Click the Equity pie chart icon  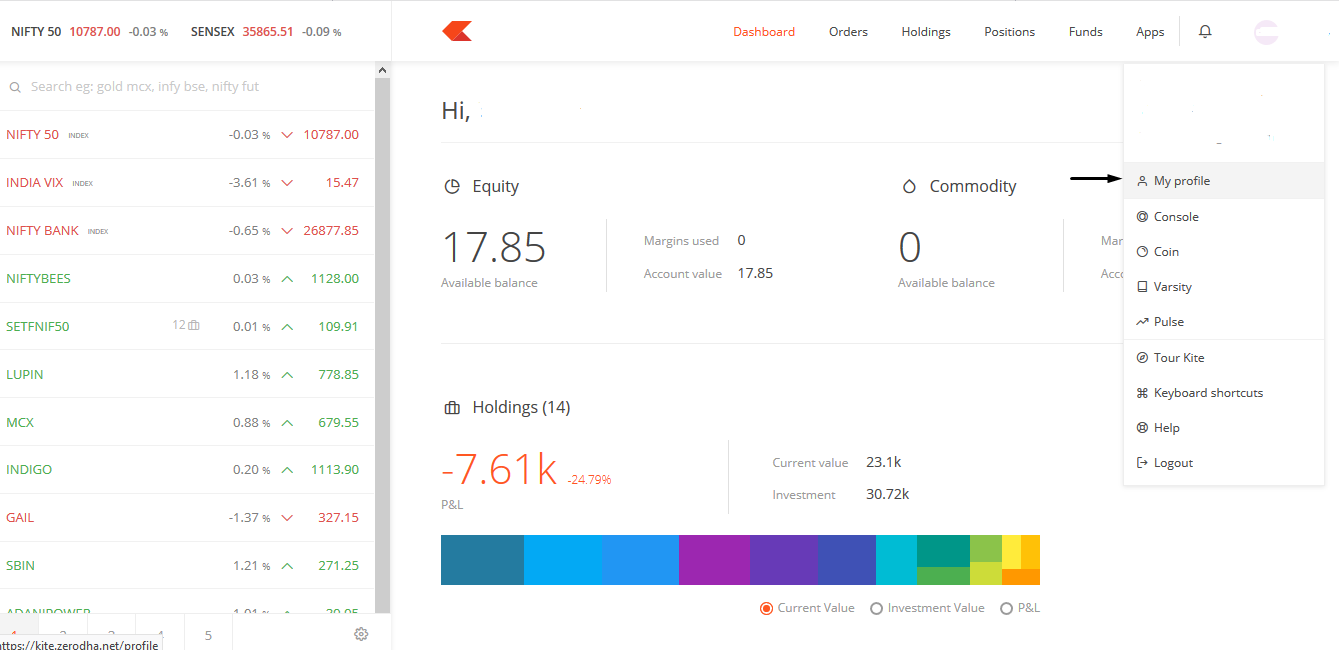452,186
